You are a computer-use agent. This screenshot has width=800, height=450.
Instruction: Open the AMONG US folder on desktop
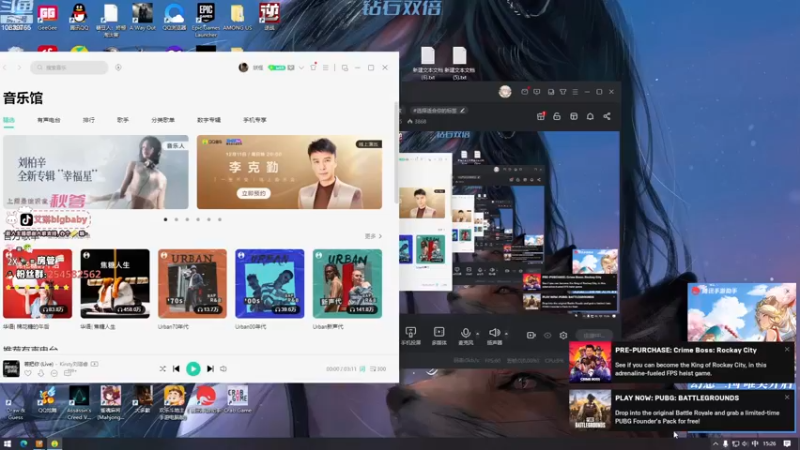[x=237, y=18]
